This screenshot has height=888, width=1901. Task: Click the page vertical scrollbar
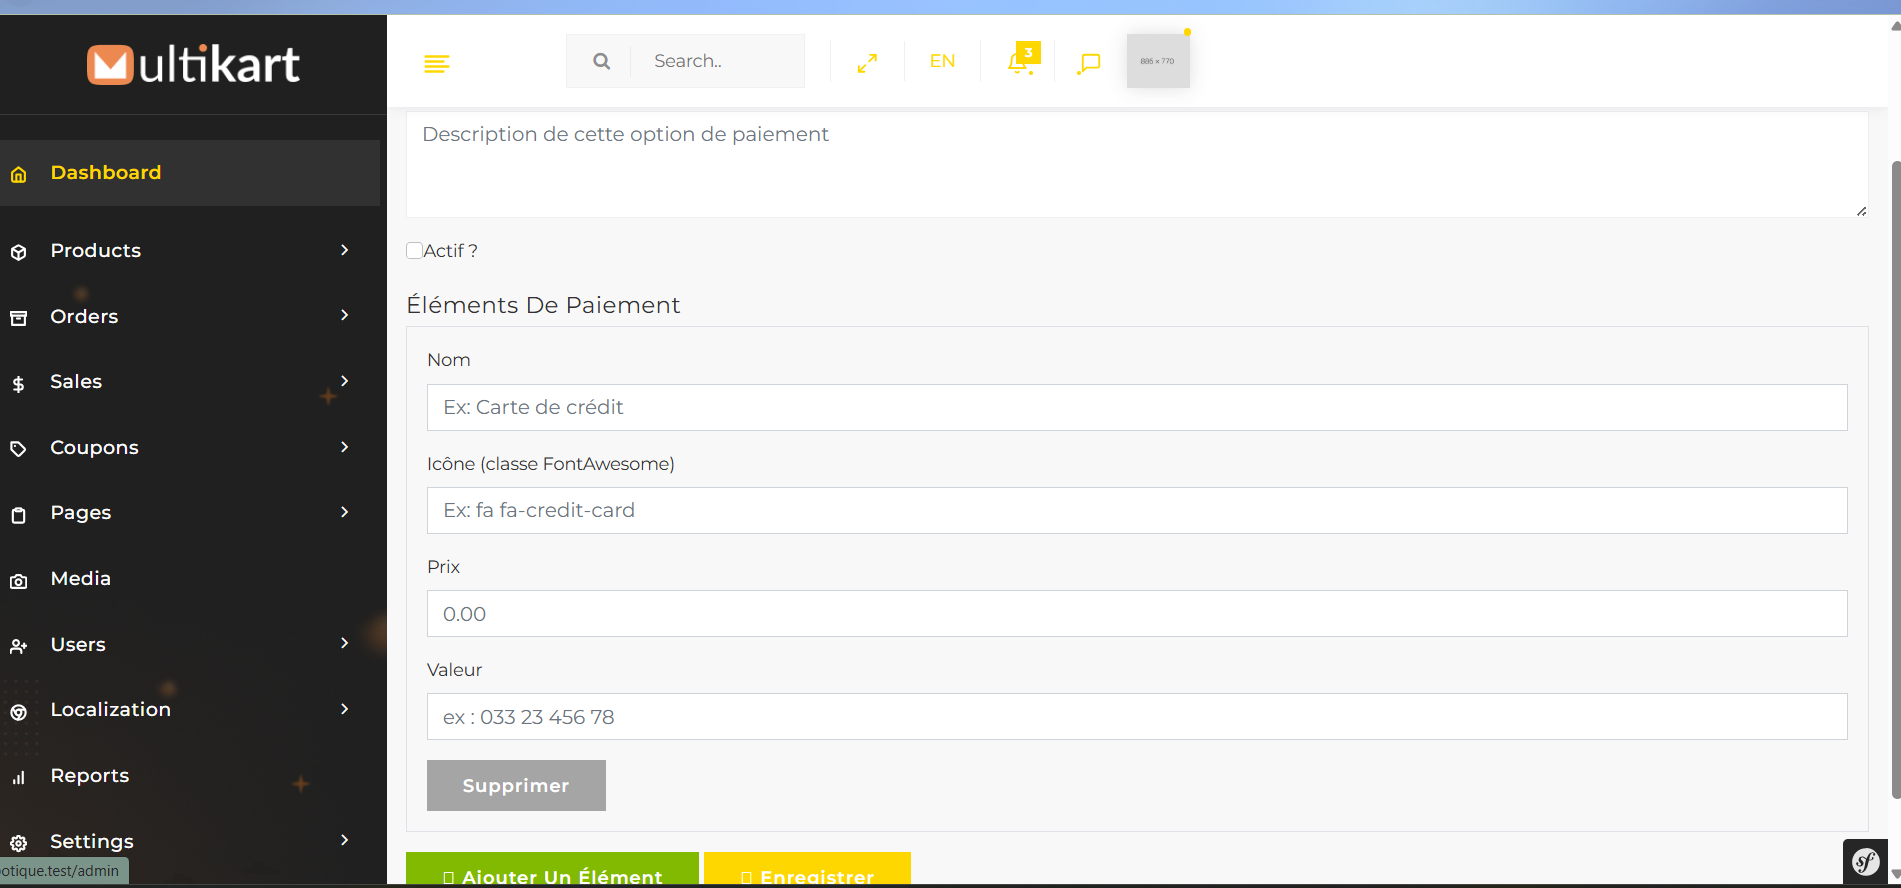click(x=1895, y=480)
